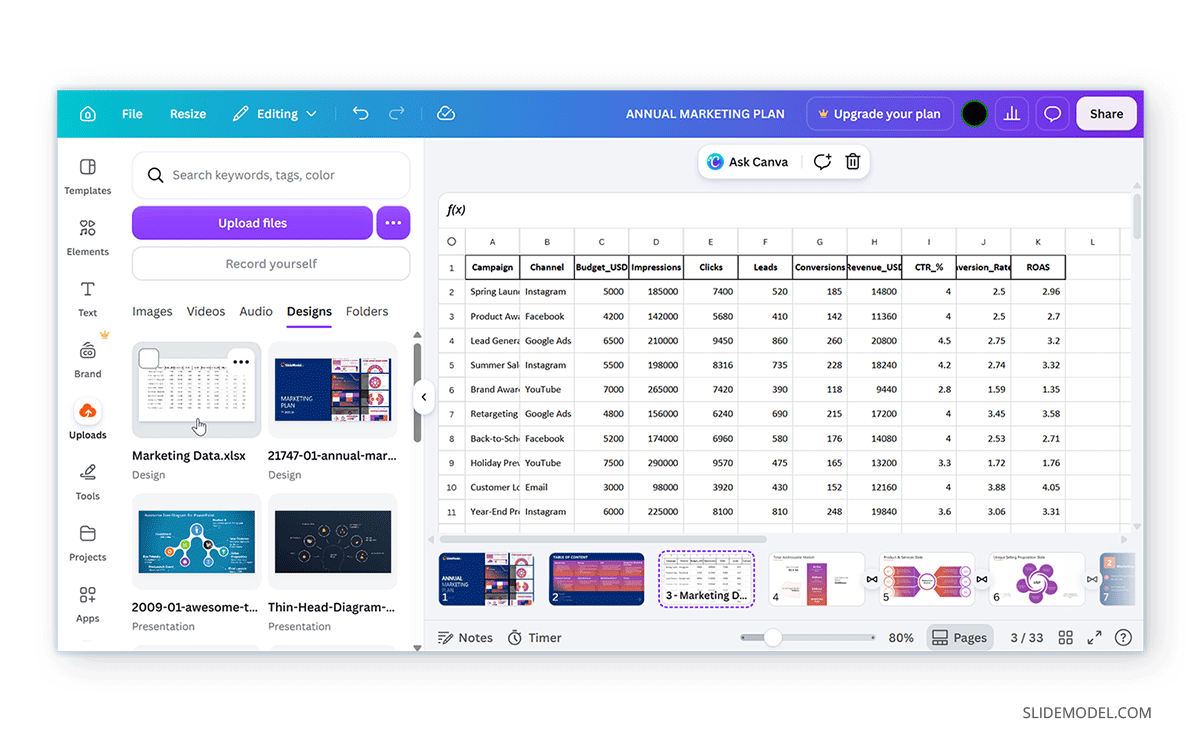This screenshot has width=1200, height=743.
Task: Open 21747-01-annual-mar design thumbnail
Action: (x=333, y=390)
